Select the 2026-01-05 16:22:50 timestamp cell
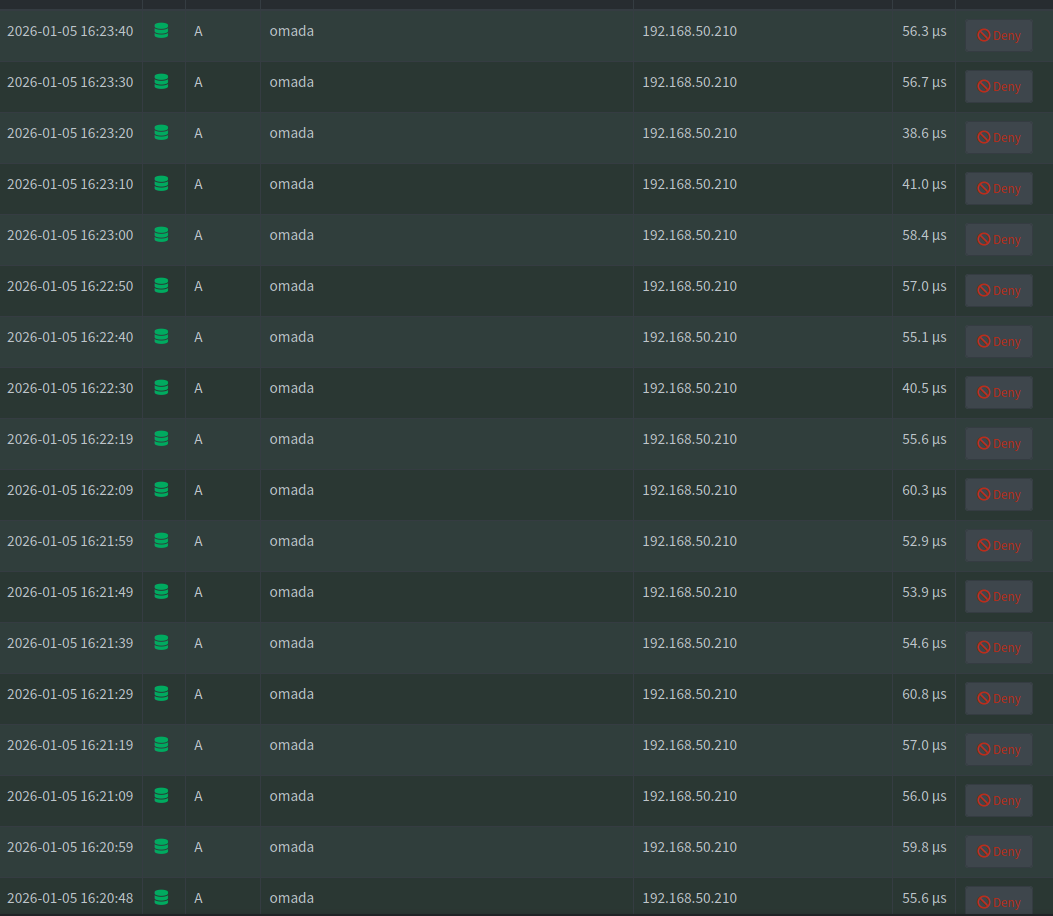 pos(70,286)
